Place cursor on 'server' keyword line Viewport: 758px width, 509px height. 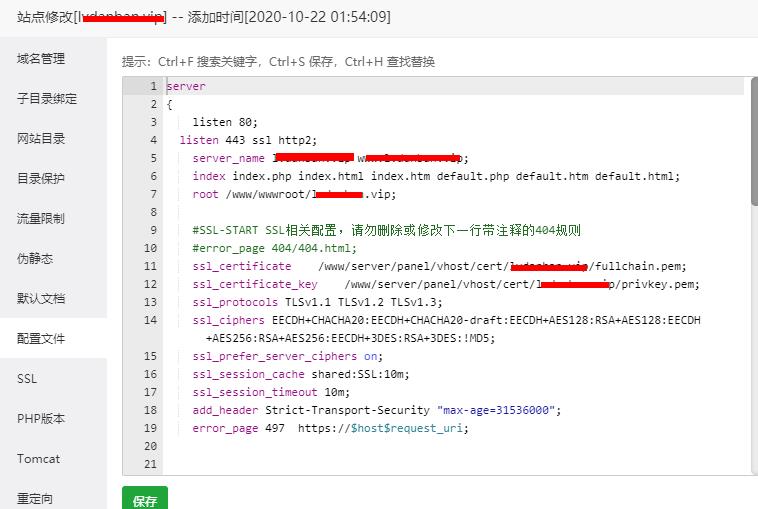[x=186, y=87]
